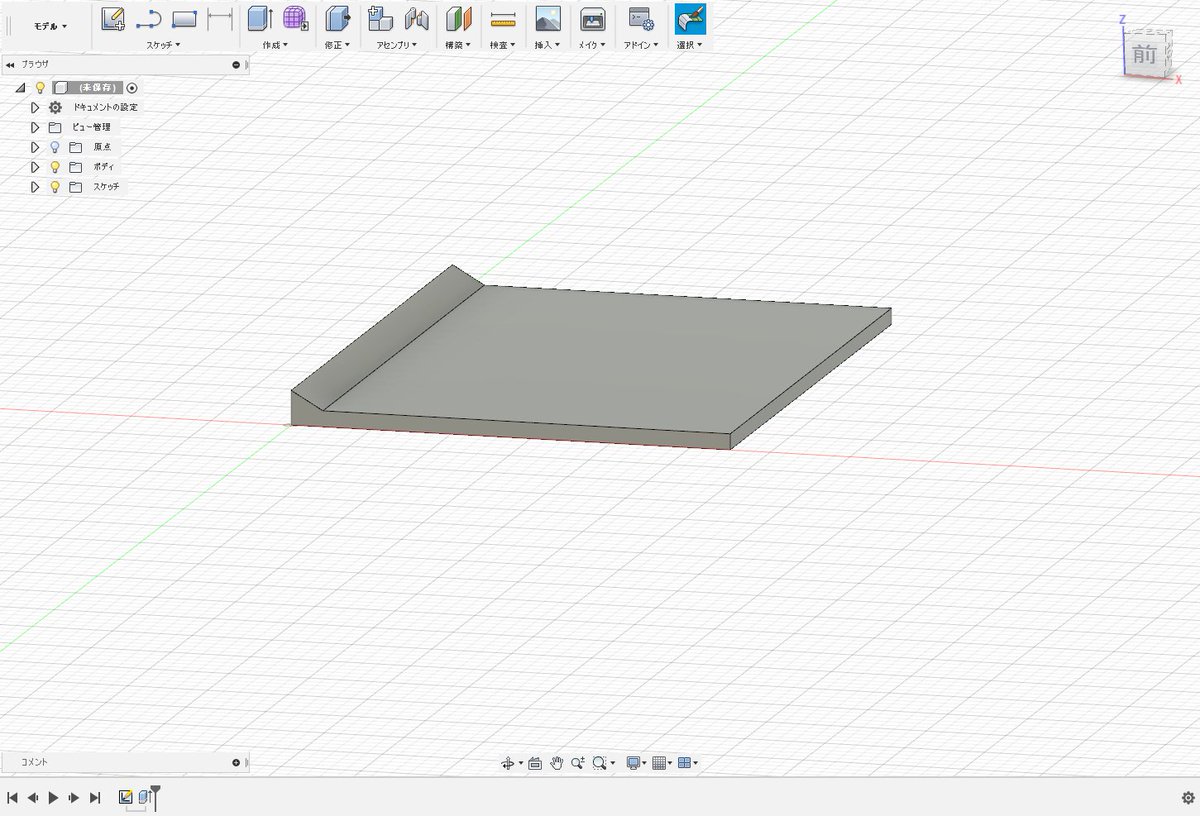Click the Extrude tool icon
This screenshot has width=1200, height=816.
[260, 18]
